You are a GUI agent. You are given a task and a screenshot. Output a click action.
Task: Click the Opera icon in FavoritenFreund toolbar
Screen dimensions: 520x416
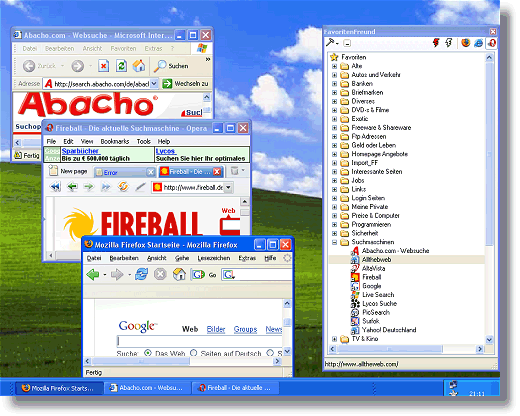coord(492,43)
